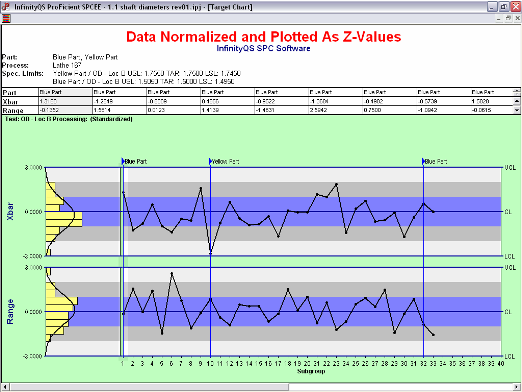Click the striped chart document icon

tap(6, 18)
